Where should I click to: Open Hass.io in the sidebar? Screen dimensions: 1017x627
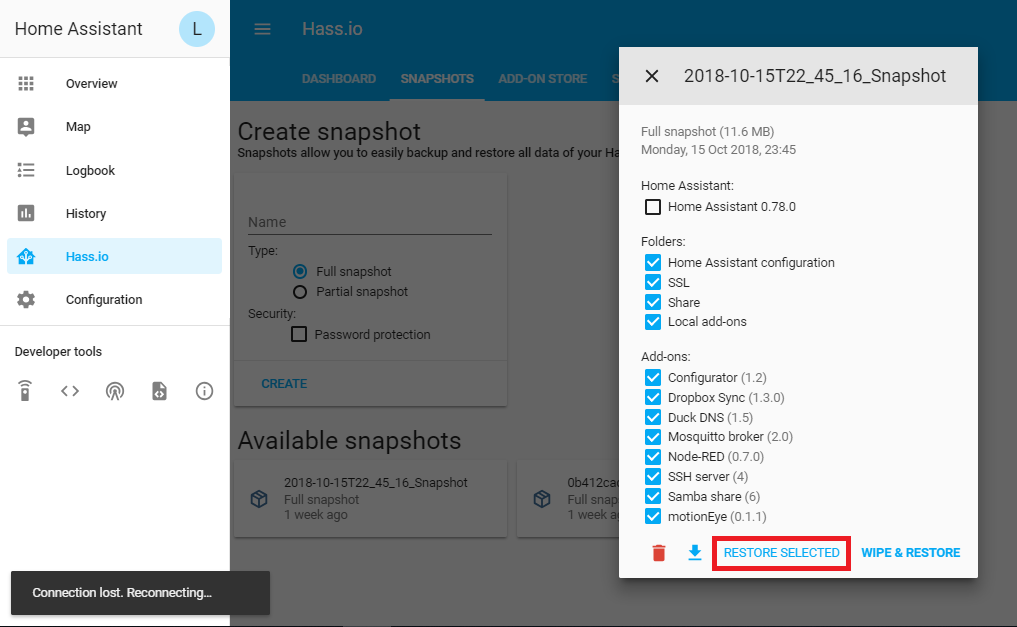[x=115, y=256]
